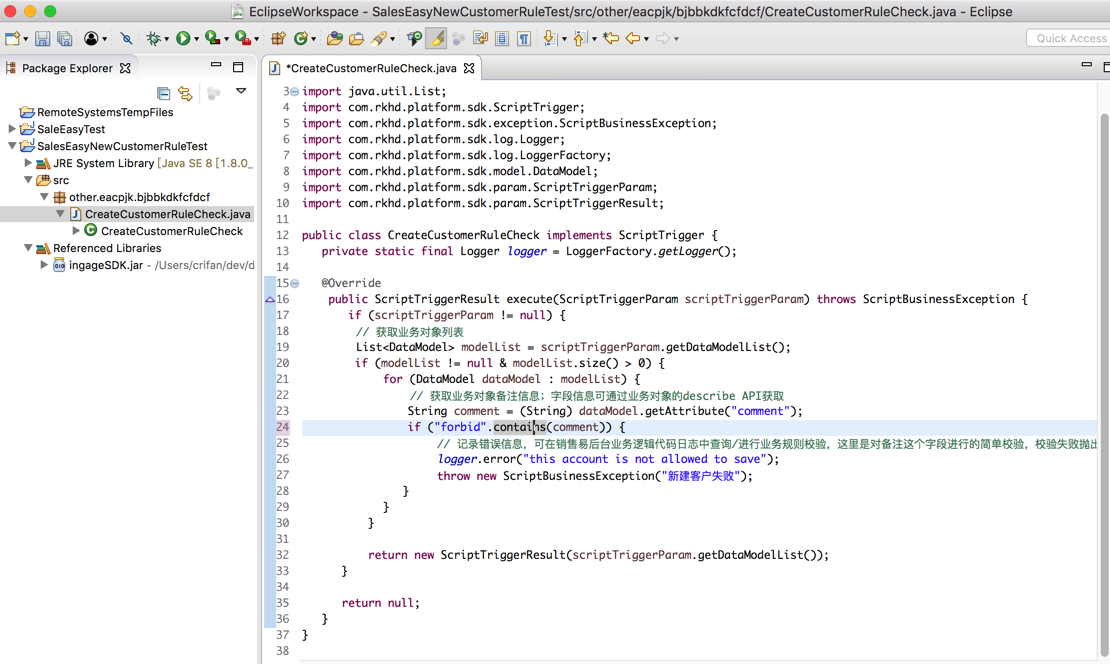Click the Save All toolbar icon
The image size is (1110, 664).
tap(65, 39)
